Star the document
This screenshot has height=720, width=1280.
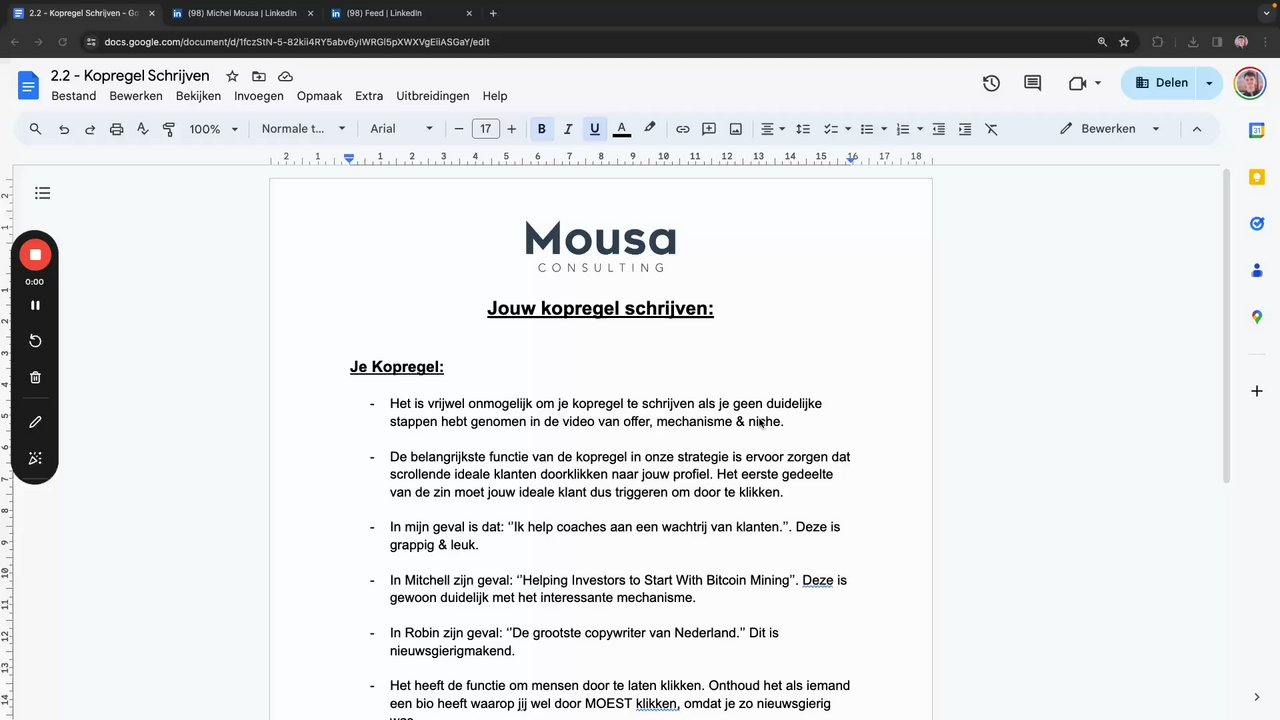tap(232, 76)
